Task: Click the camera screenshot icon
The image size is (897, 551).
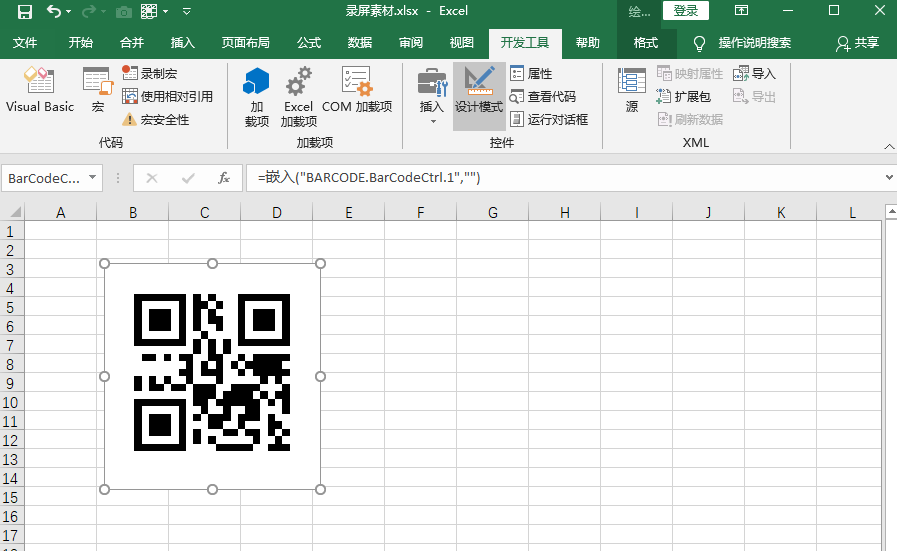Action: pyautogui.click(x=124, y=11)
